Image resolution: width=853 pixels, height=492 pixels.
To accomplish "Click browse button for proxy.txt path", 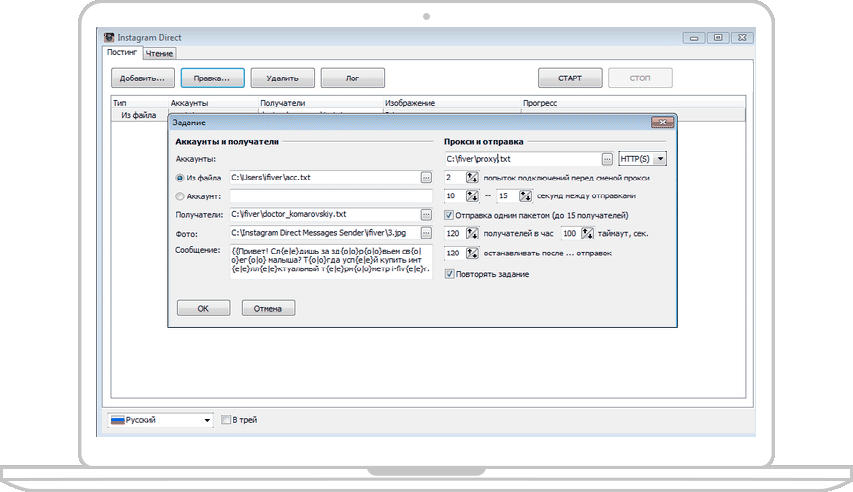I will coord(607,159).
